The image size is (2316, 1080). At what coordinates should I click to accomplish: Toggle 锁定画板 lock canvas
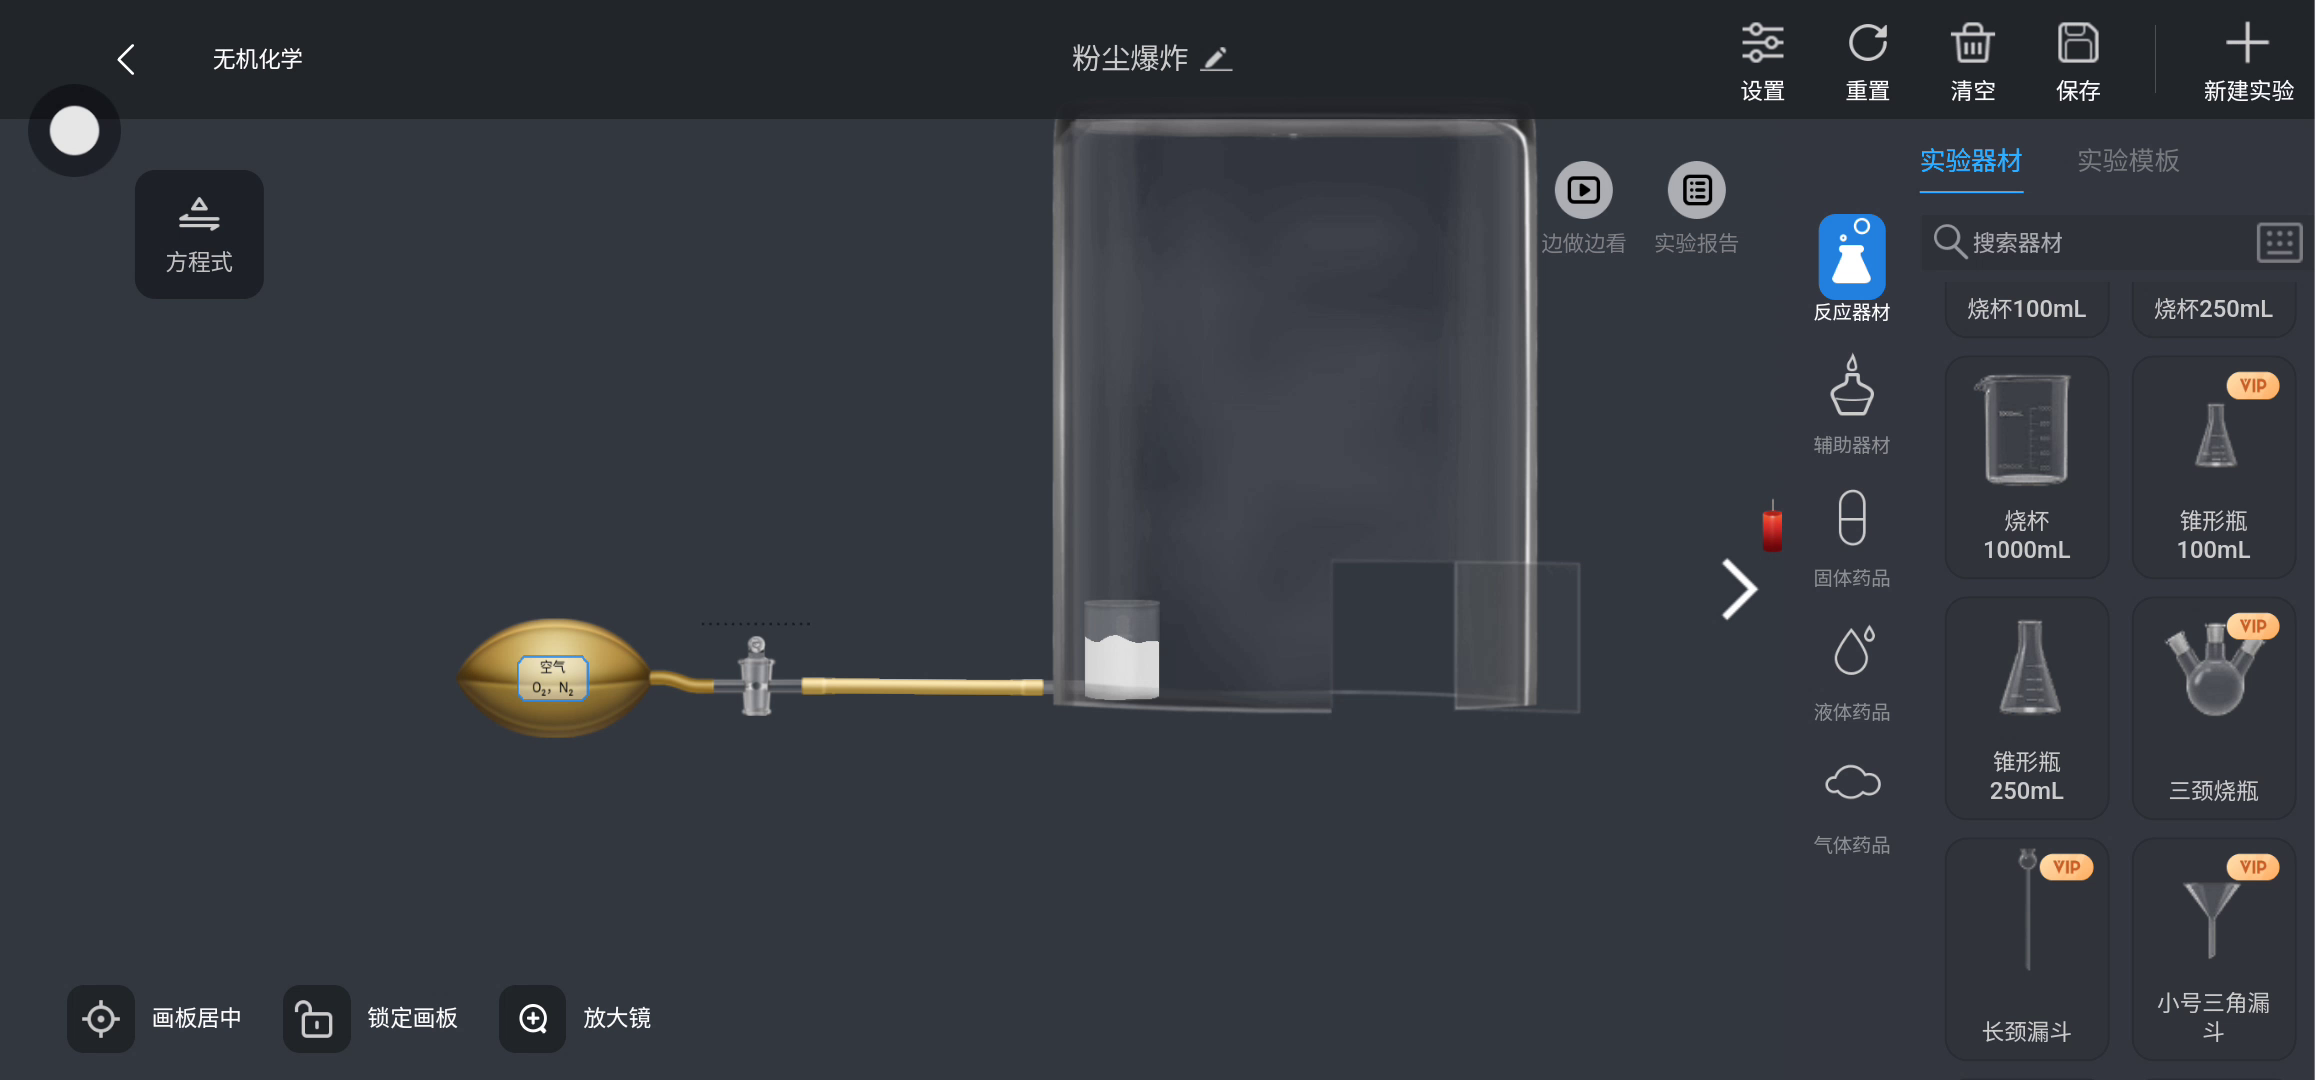coord(316,1018)
